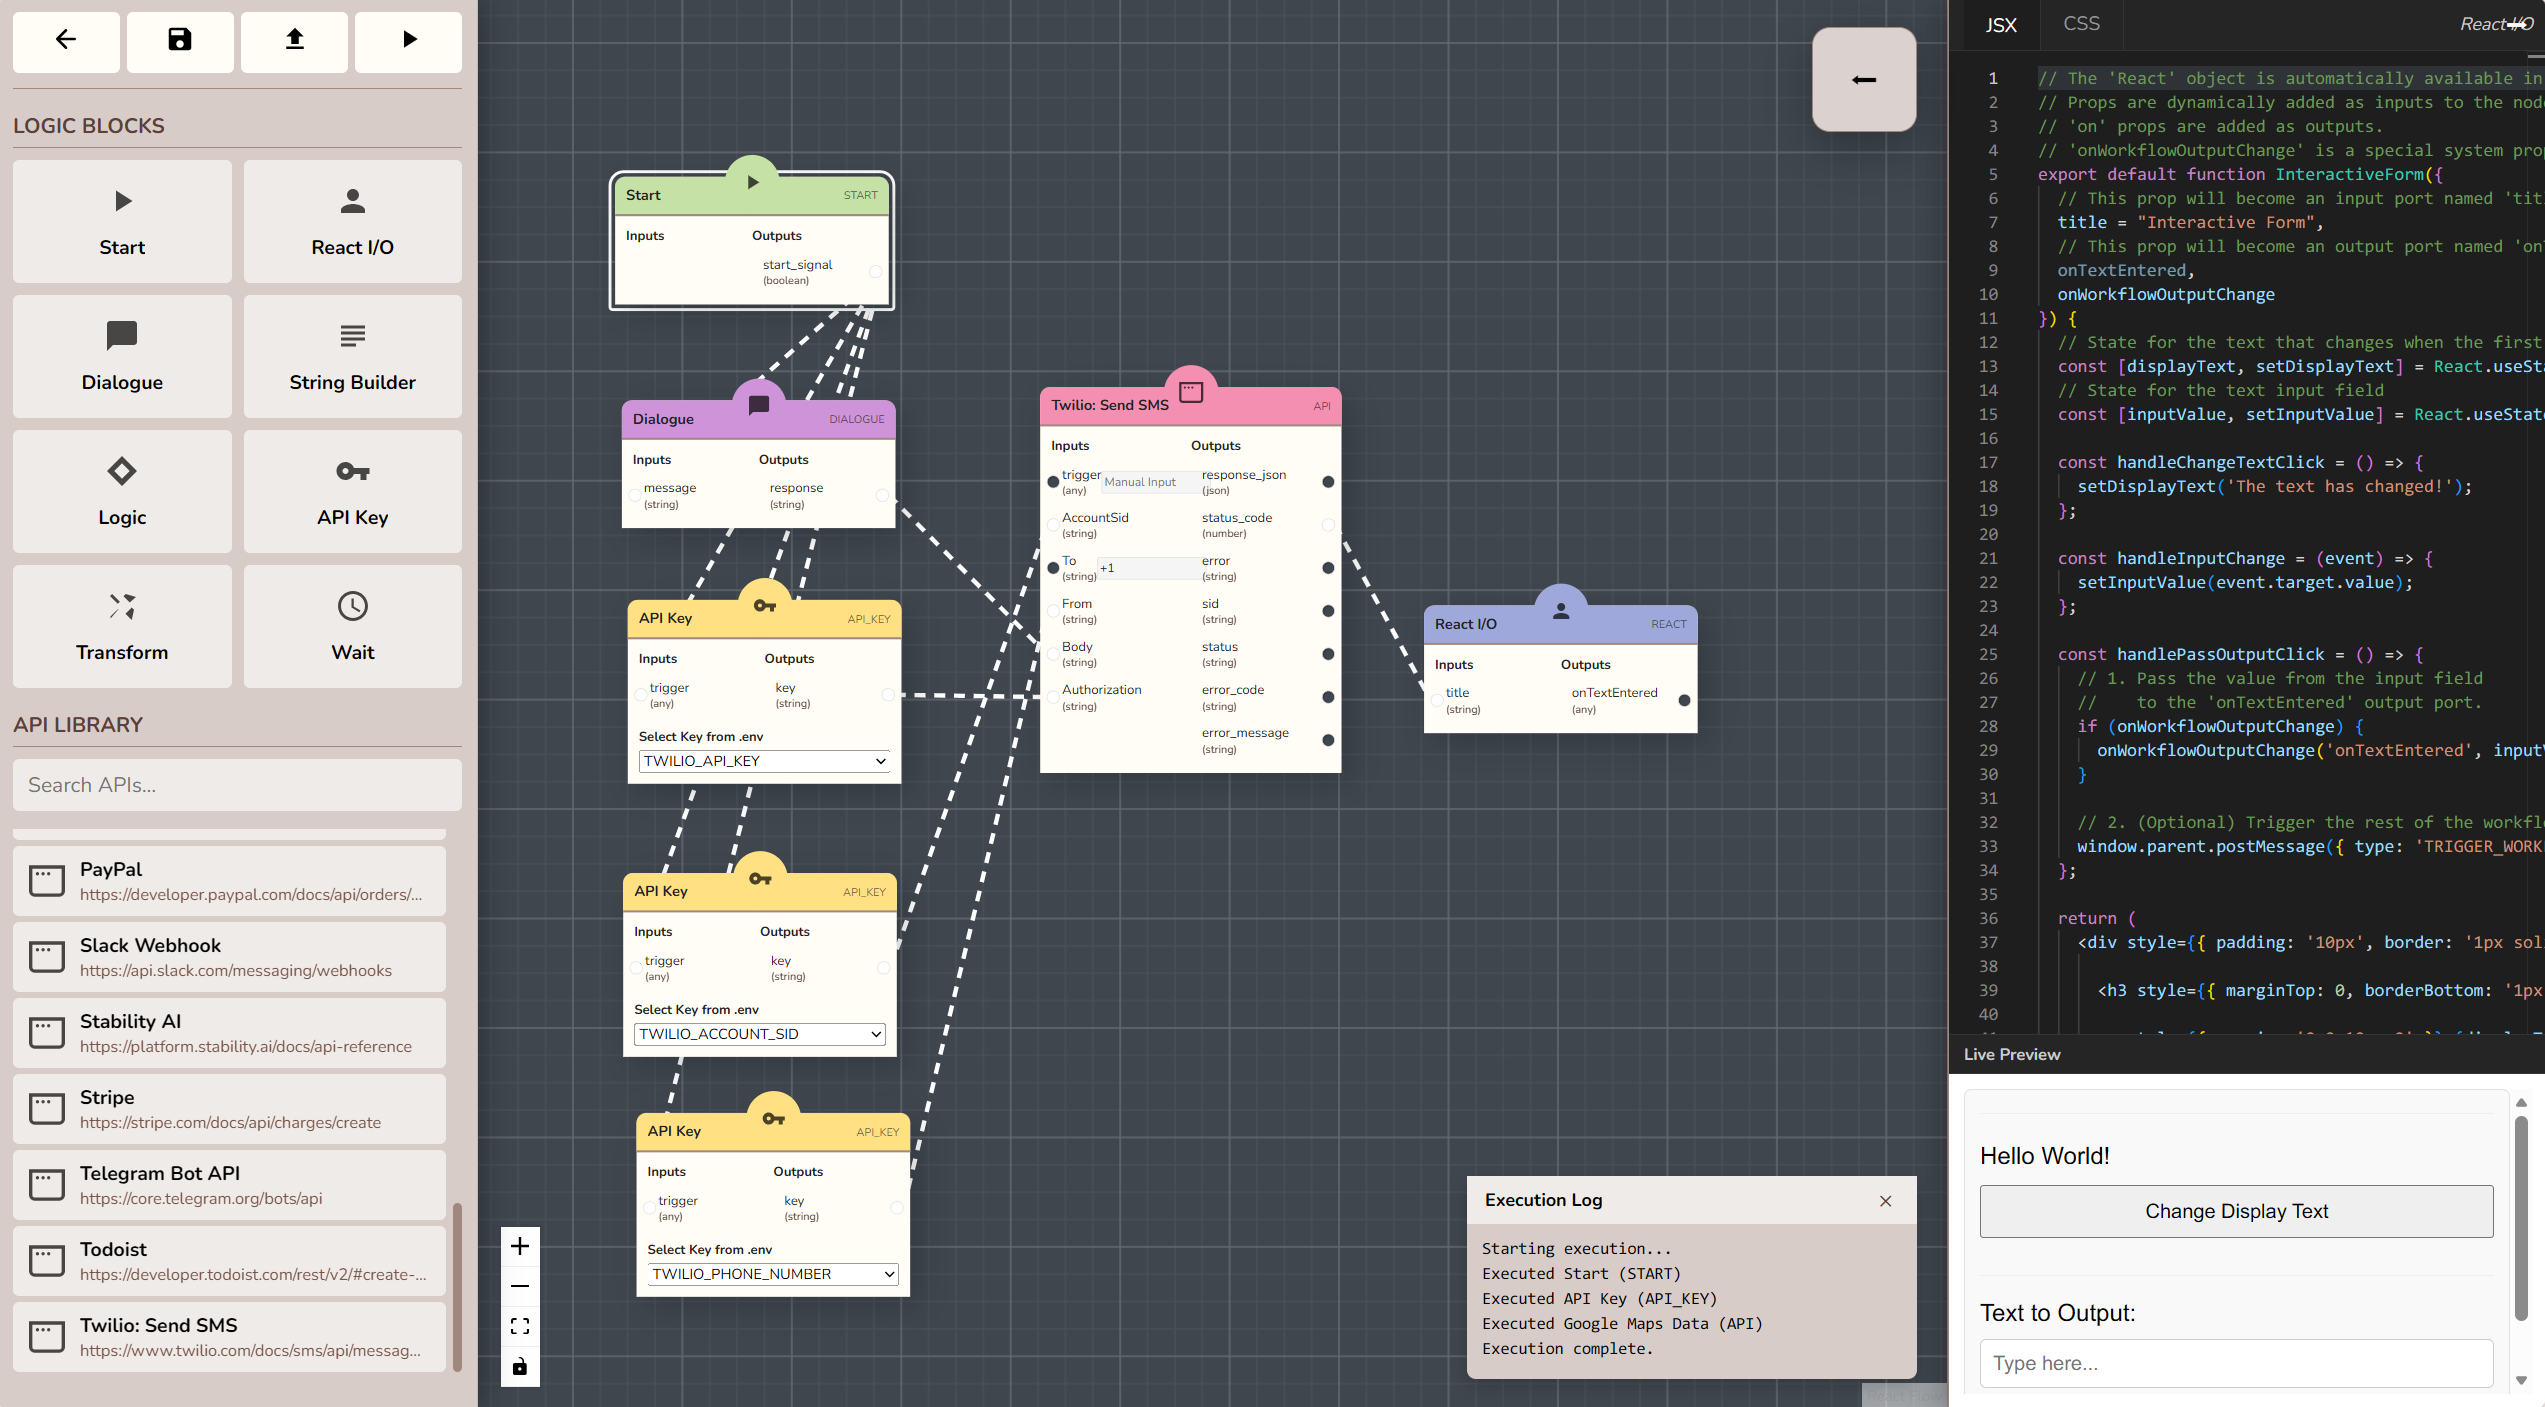Add a Wait logic block
Viewport: 2545px width, 1407px height.
(x=352, y=626)
